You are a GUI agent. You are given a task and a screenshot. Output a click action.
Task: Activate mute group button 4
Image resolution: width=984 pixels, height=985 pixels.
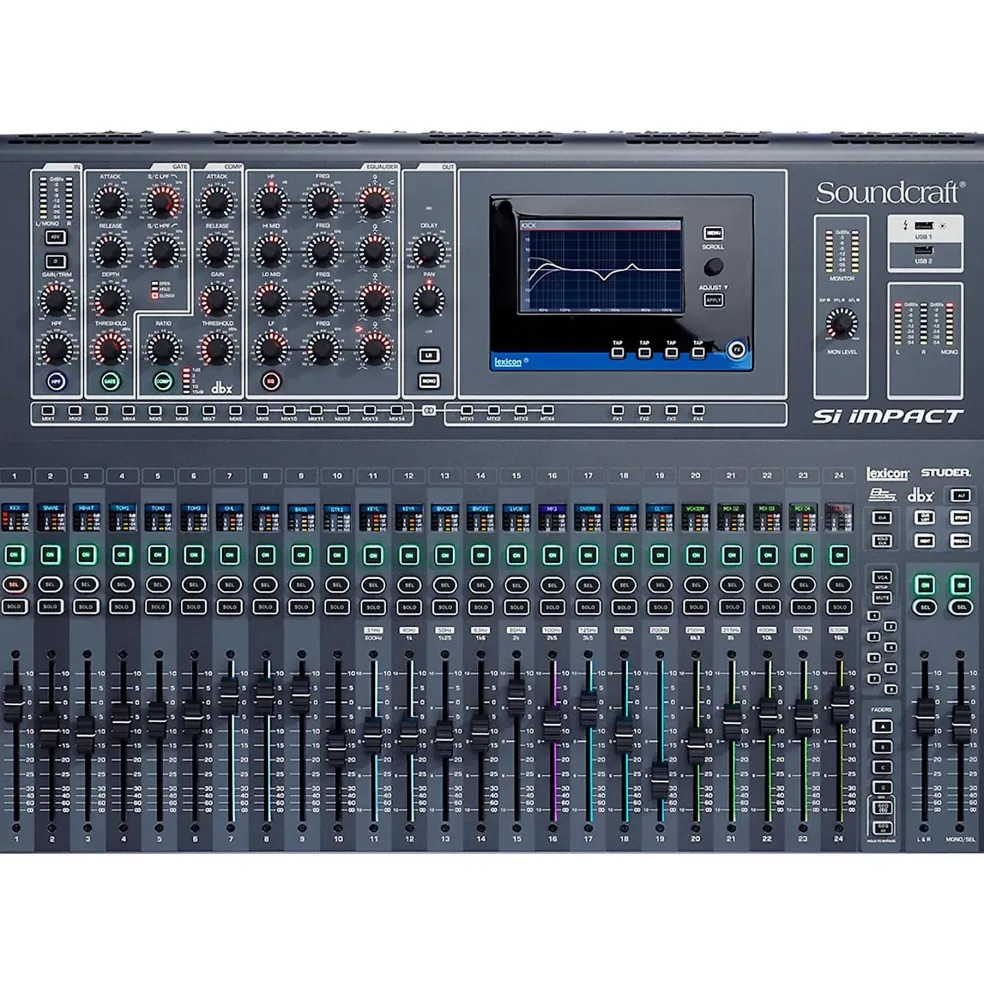890,647
